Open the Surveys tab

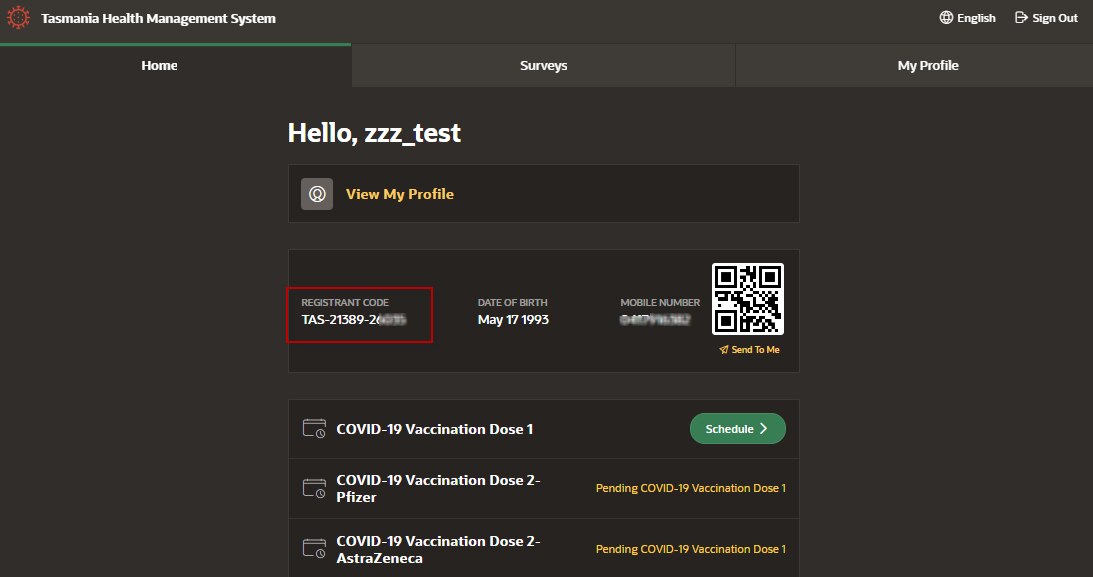(543, 66)
